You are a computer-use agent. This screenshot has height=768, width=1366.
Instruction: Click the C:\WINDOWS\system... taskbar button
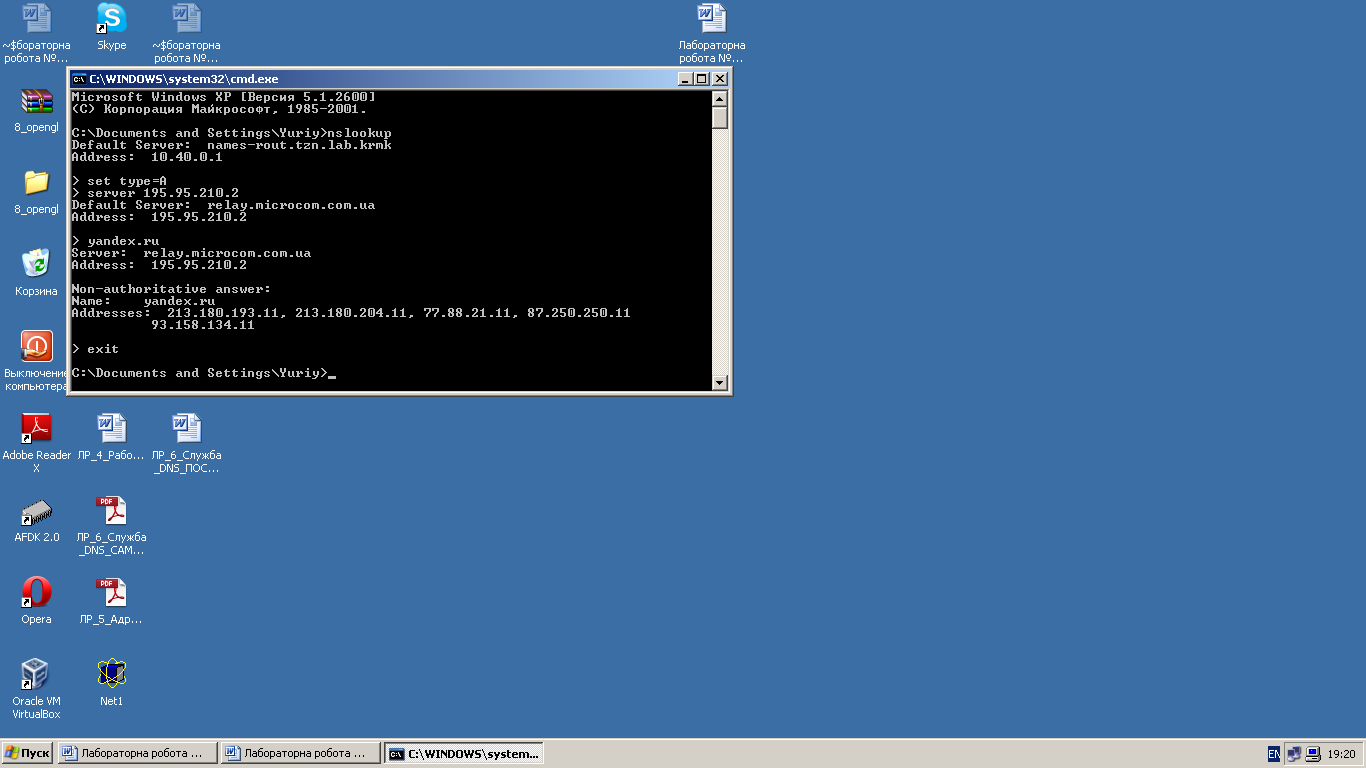click(465, 753)
